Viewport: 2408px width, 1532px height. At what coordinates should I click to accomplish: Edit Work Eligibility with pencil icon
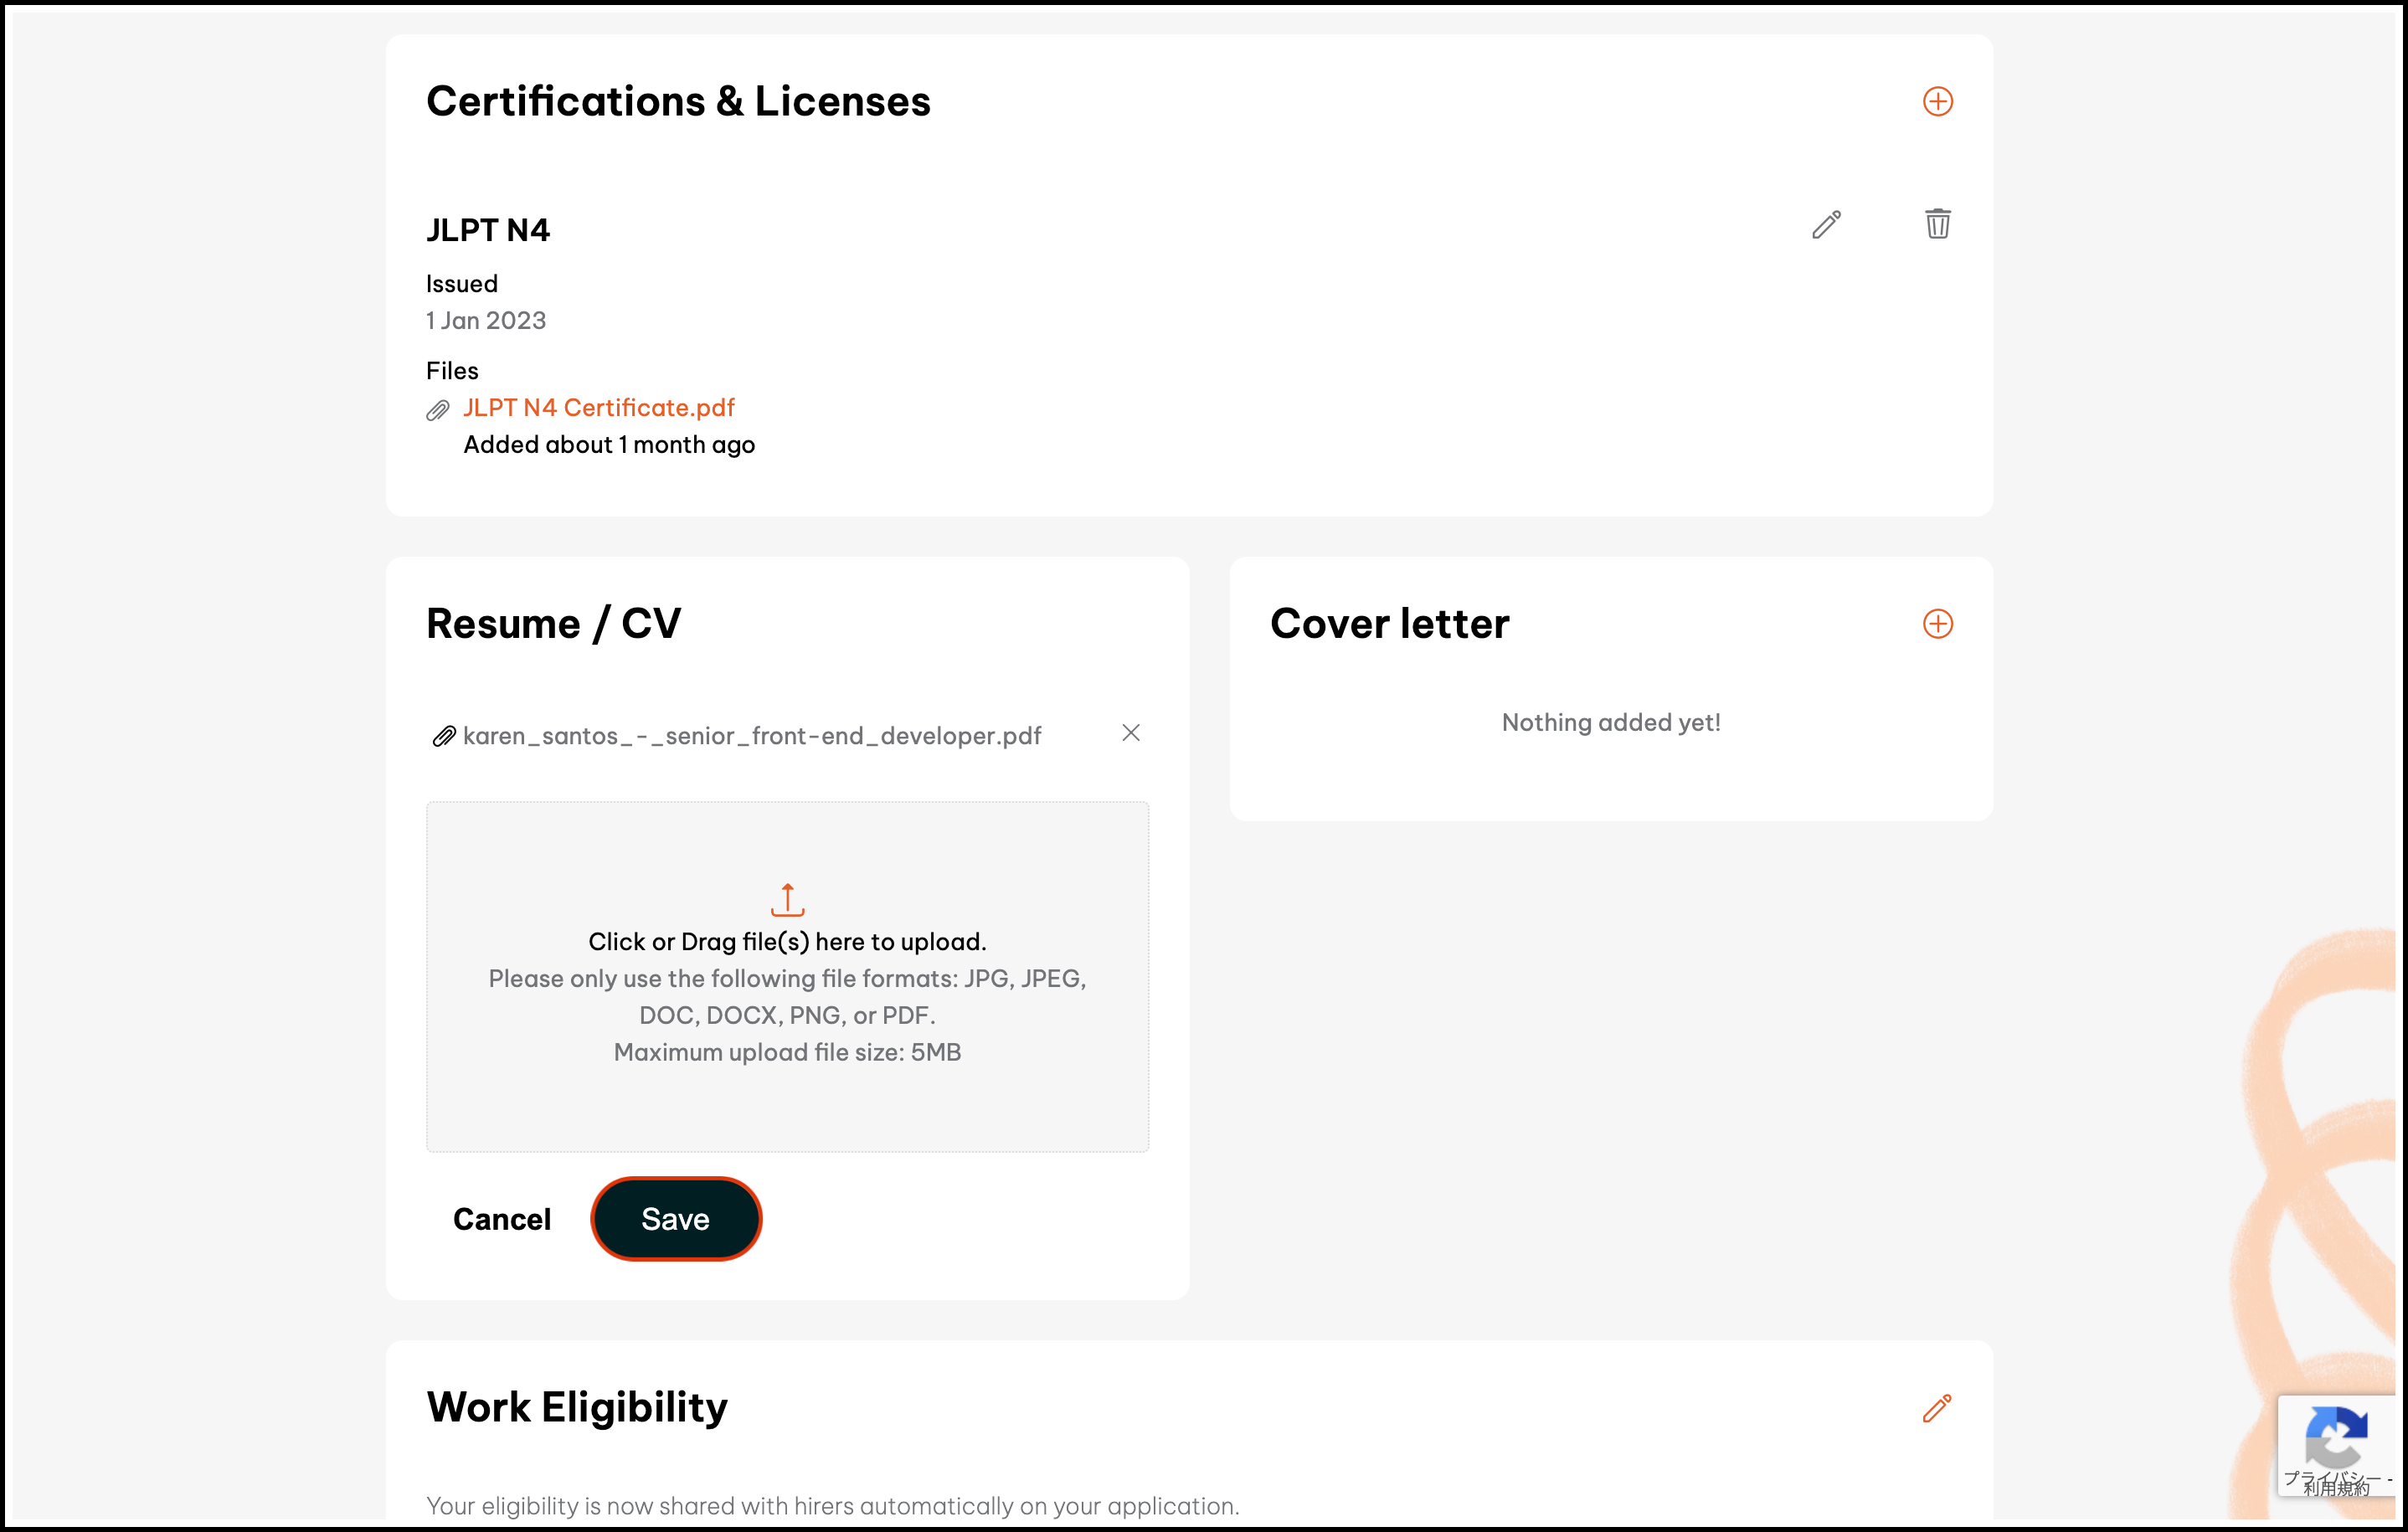click(x=1937, y=1408)
